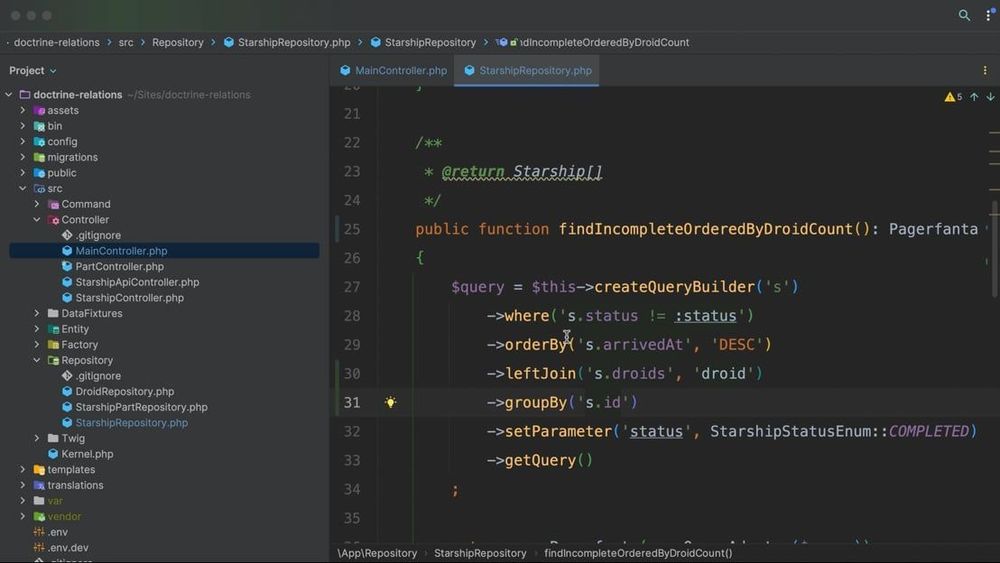Click the config folder icon
Screen dimensions: 1000x563
tap(40, 142)
